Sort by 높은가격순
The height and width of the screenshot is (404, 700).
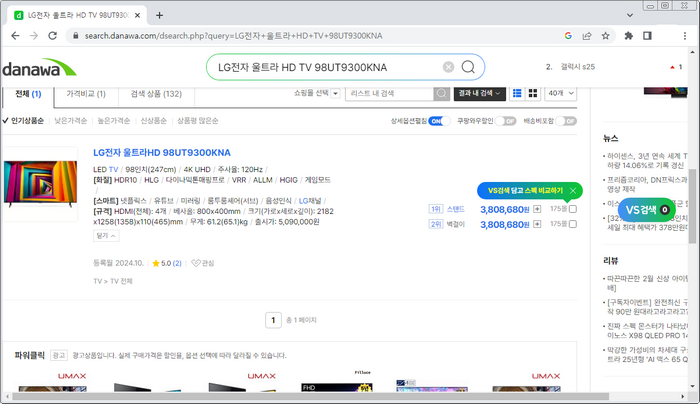tap(114, 121)
